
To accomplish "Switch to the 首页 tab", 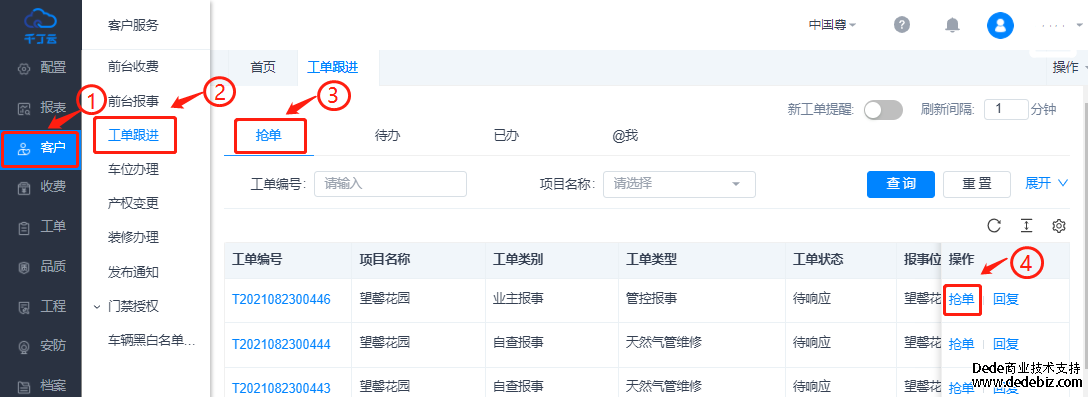I will (x=263, y=67).
